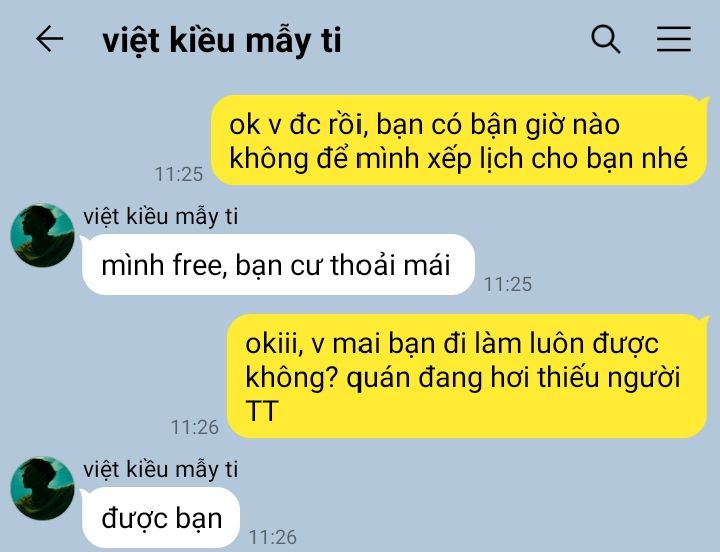The image size is (720, 552).
Task: Click the word free in the white bubble
Action: (198, 265)
